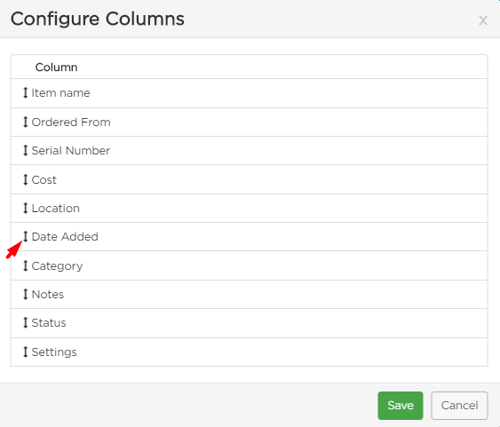
Task: Select the 'Serial Number' row text
Action: click(71, 150)
